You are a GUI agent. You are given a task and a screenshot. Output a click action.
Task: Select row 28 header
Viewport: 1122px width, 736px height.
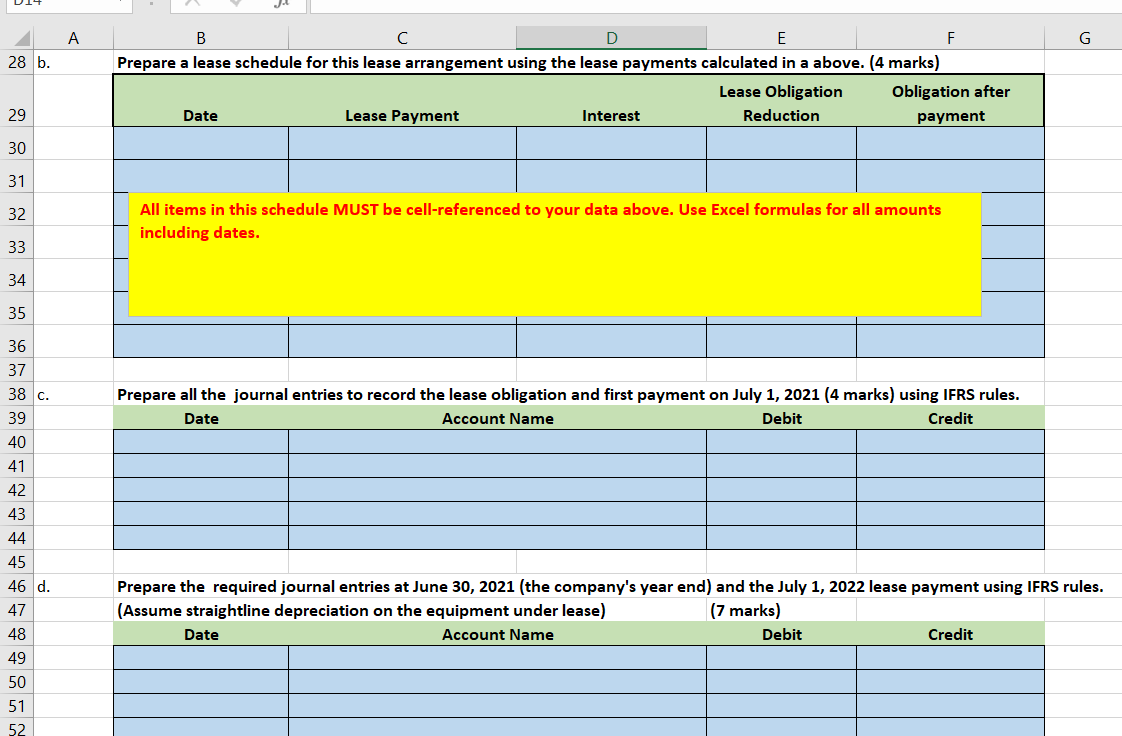[17, 62]
